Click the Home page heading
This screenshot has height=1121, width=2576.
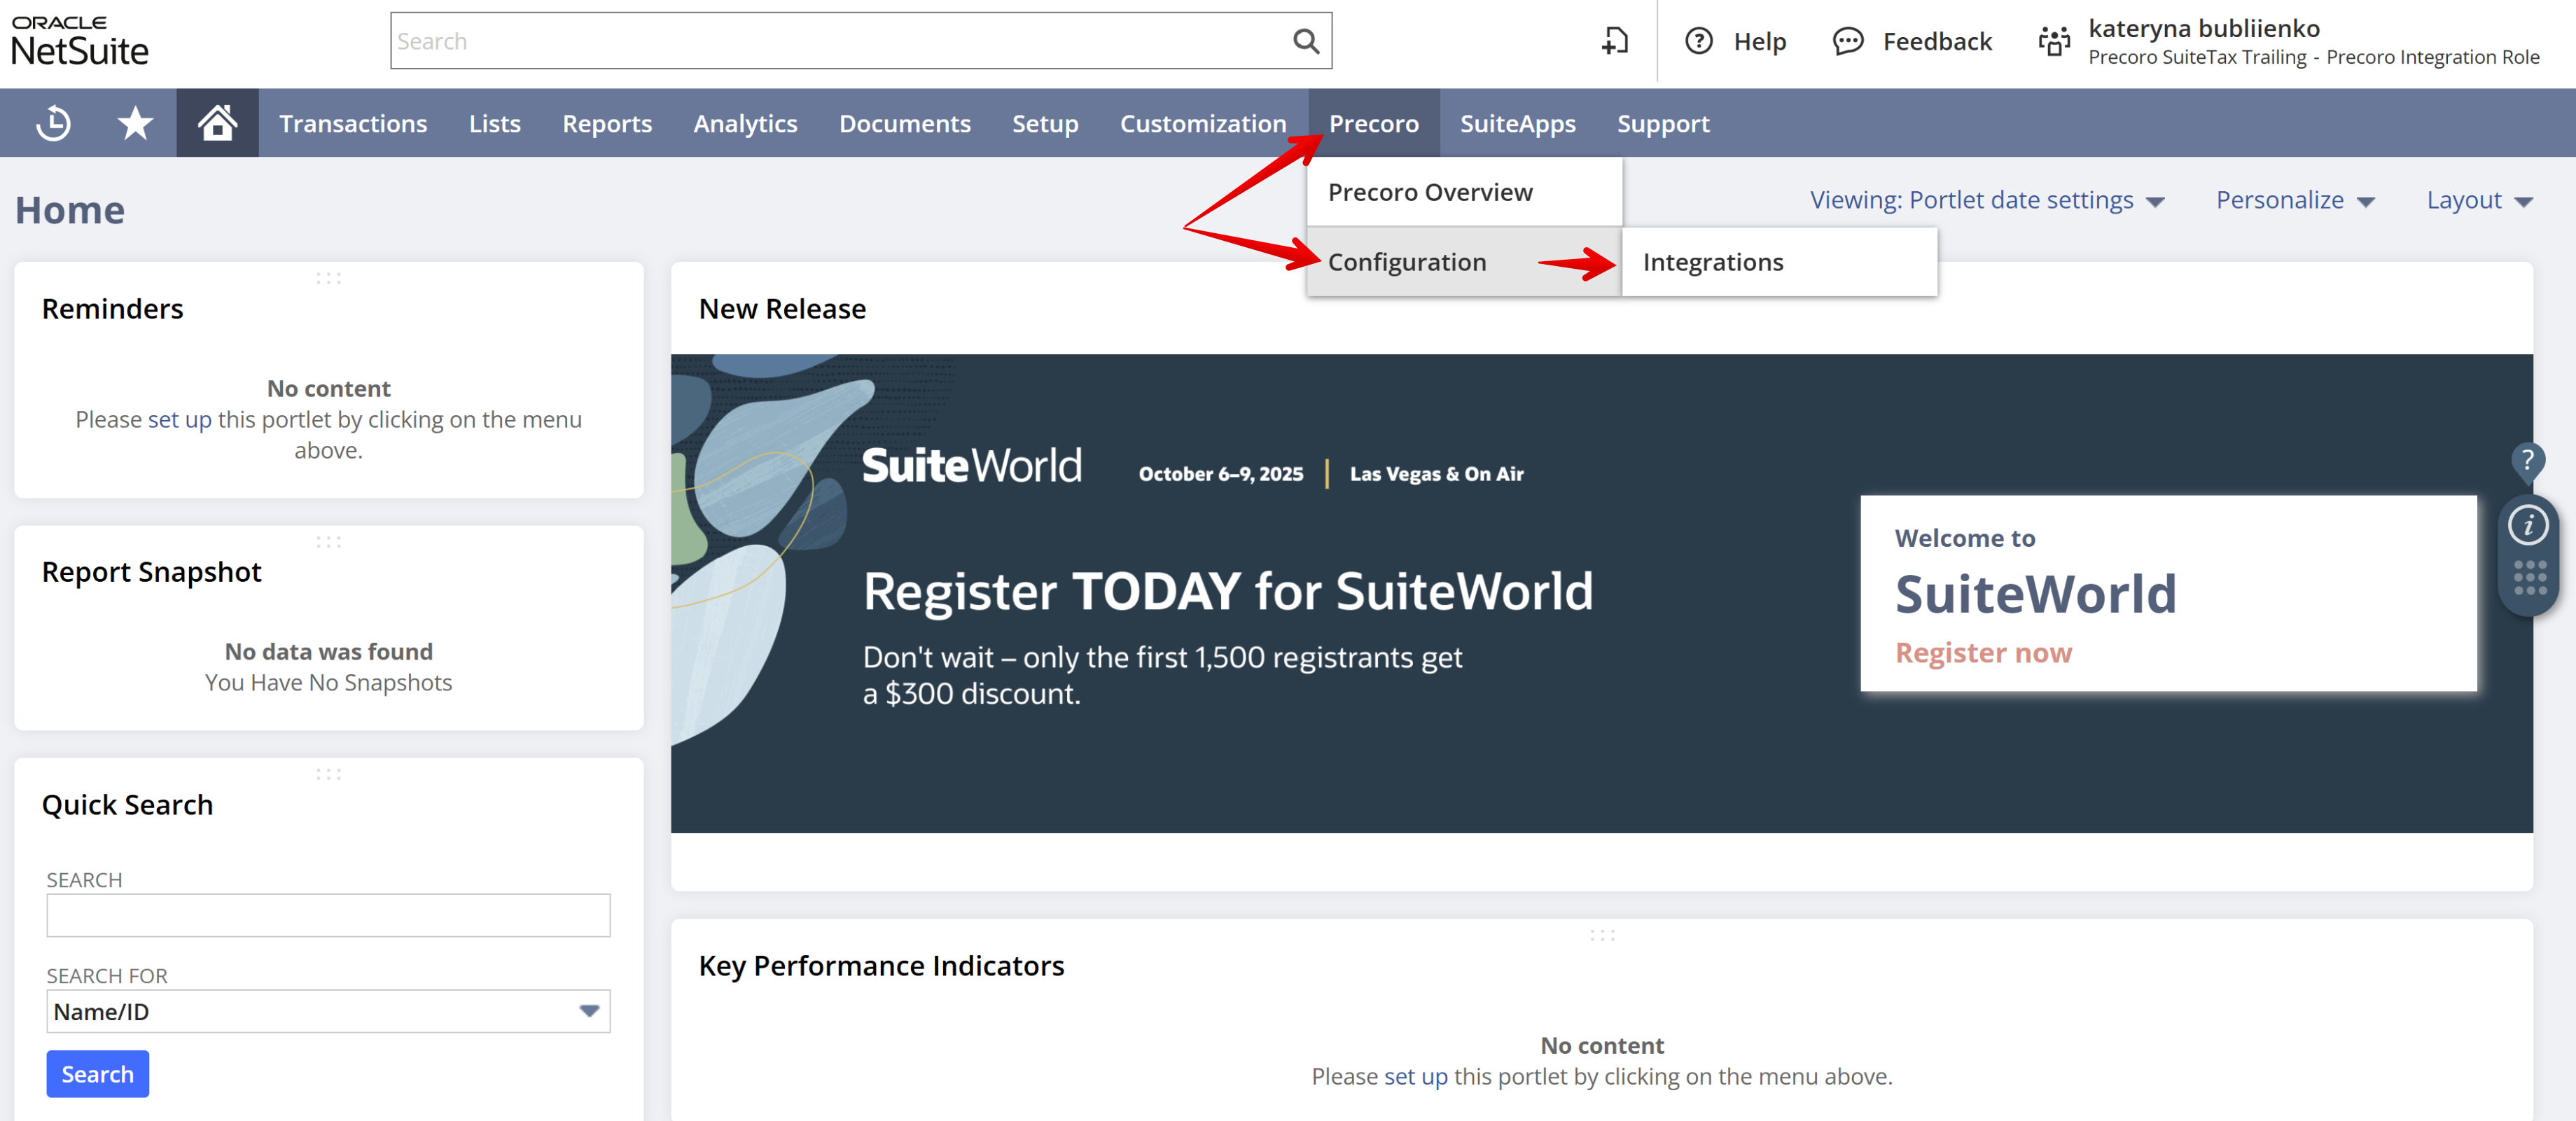(70, 210)
